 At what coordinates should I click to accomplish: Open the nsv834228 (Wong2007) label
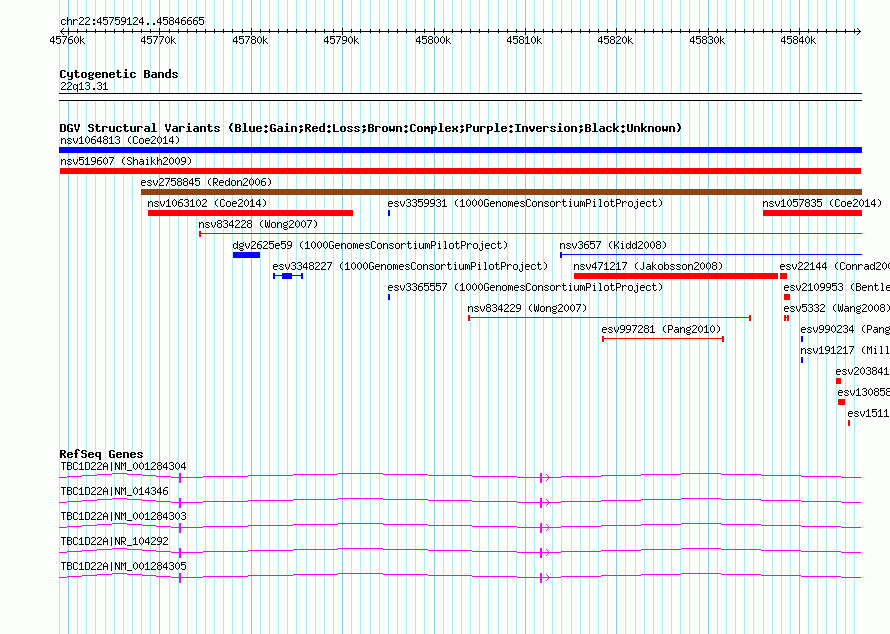[x=258, y=224]
